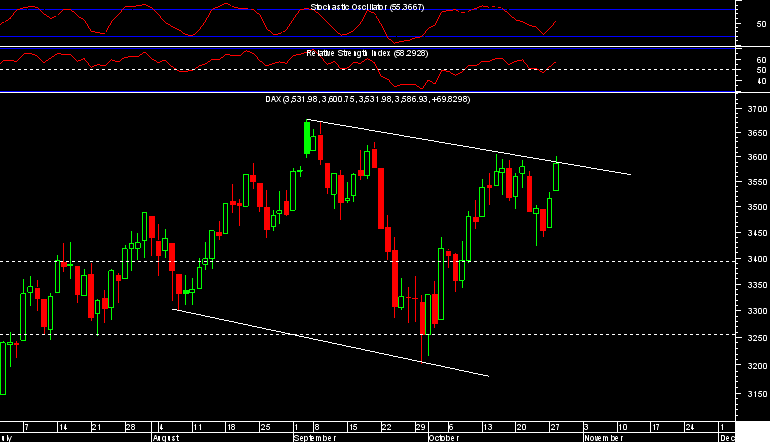The width and height of the screenshot is (770, 442).
Task: Click the date label 25
Action: (x=265, y=427)
